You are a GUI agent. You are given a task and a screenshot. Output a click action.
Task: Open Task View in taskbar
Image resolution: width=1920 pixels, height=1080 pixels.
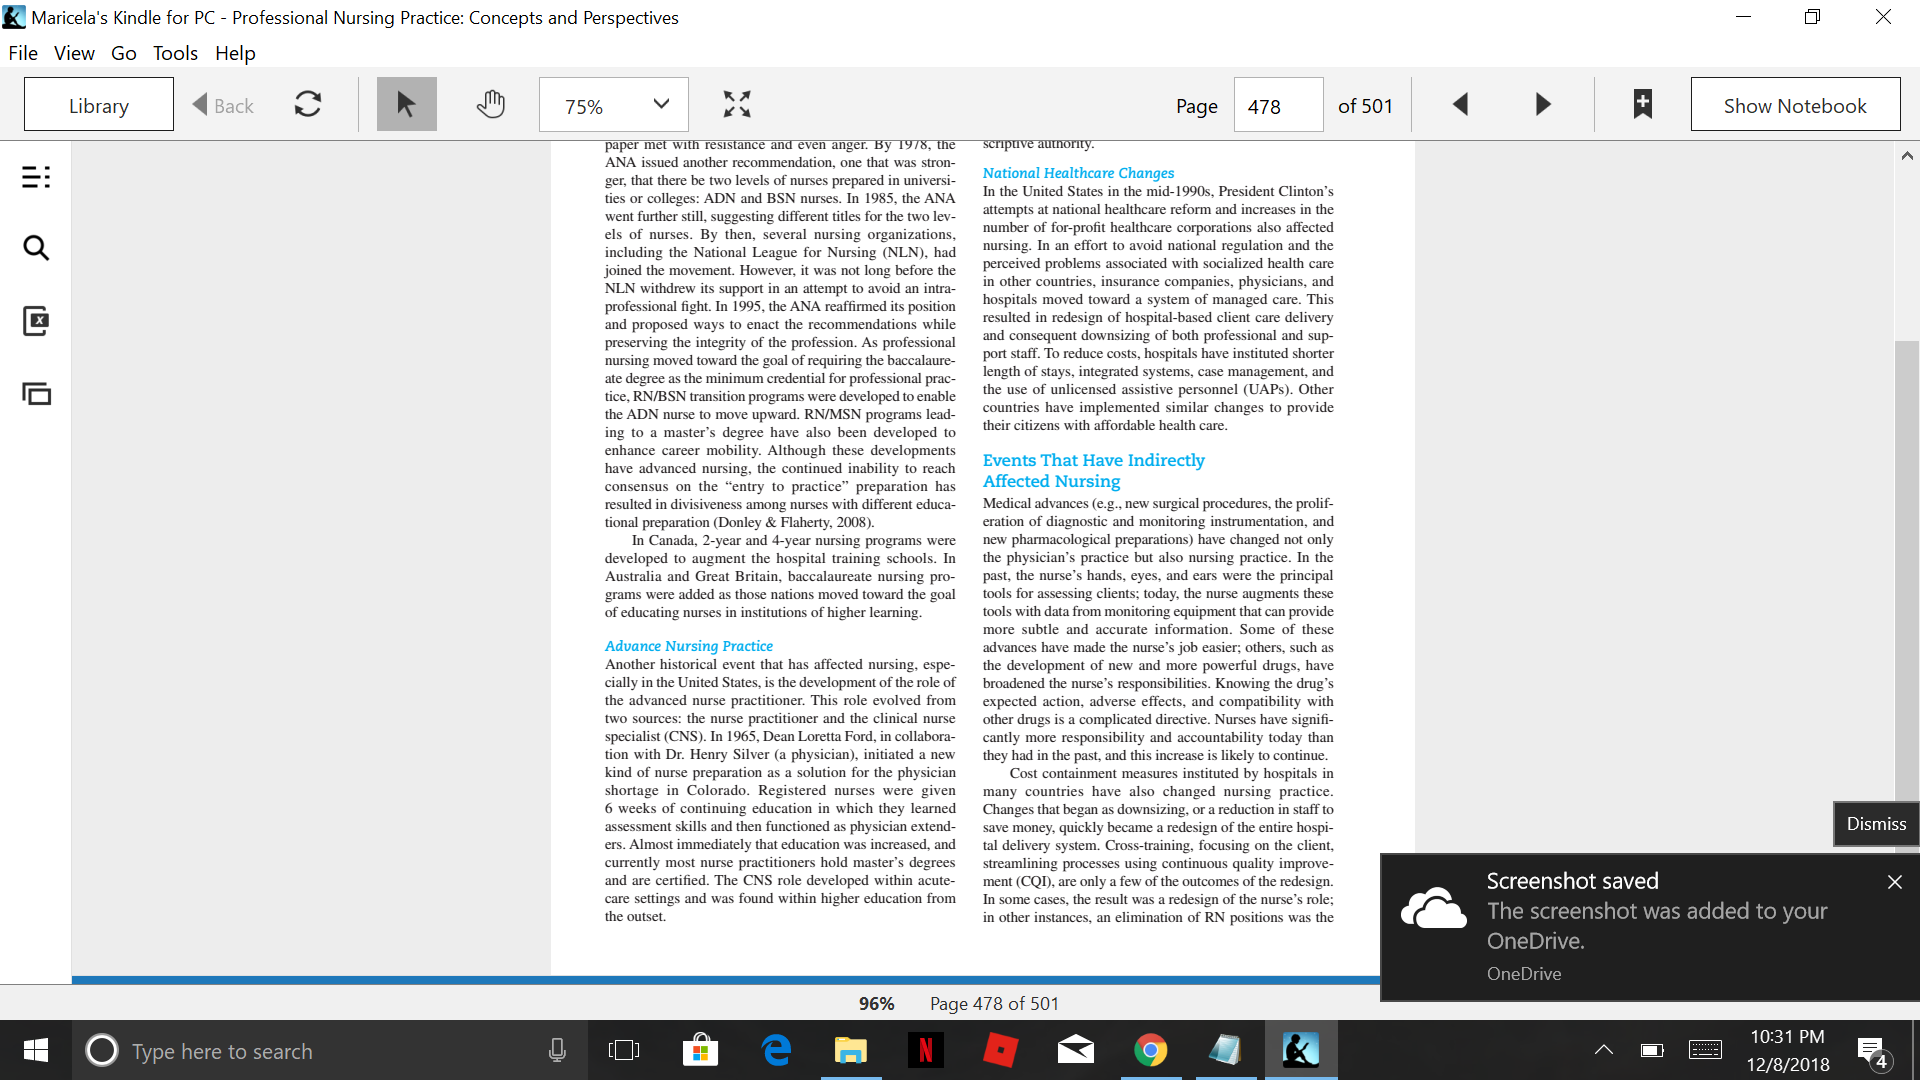click(624, 1050)
